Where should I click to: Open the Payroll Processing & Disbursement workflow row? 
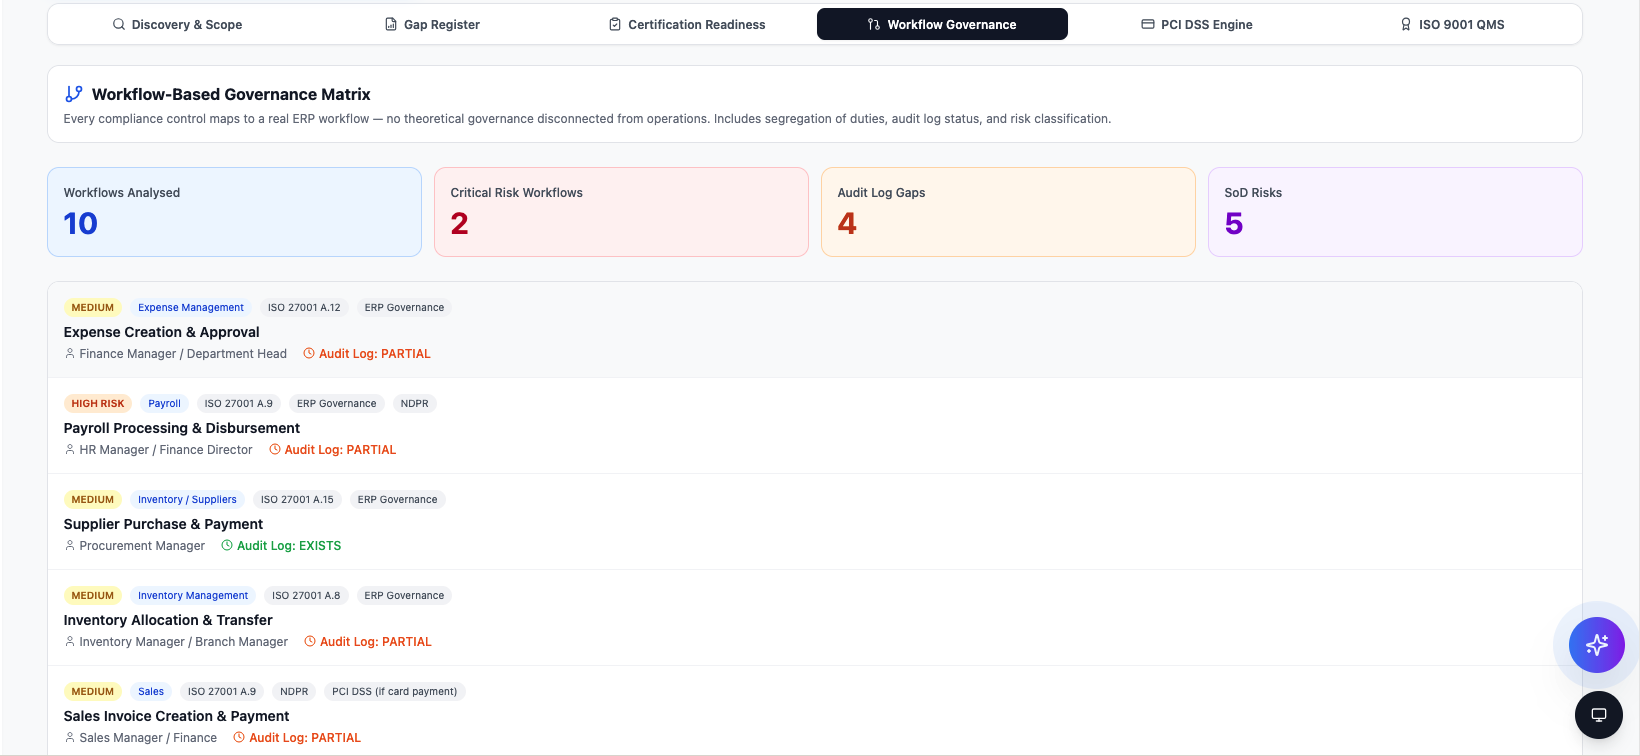815,426
